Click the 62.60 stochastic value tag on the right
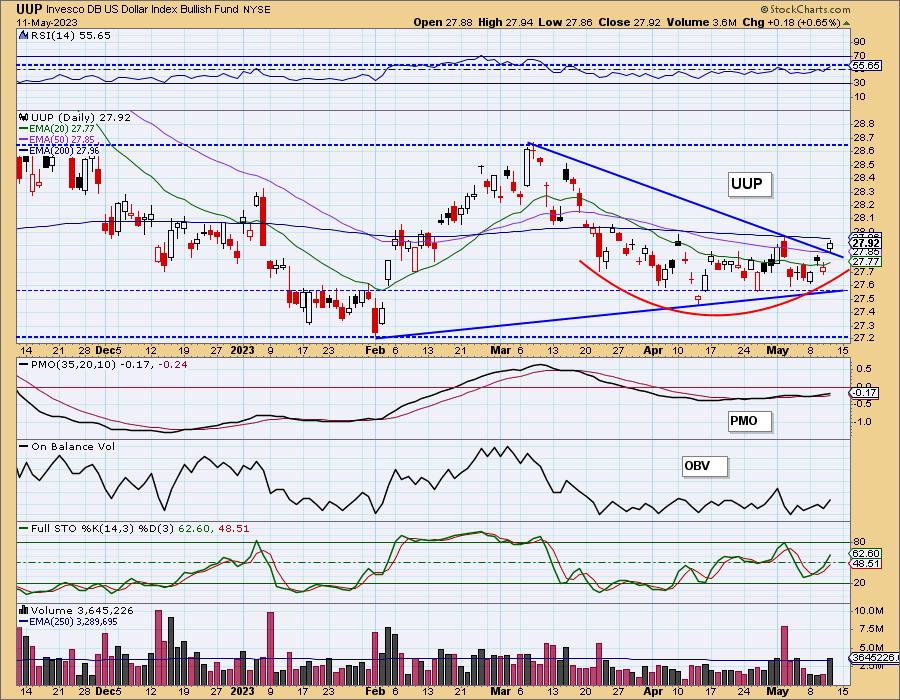Screen dimensions: 900x700 pos(866,554)
